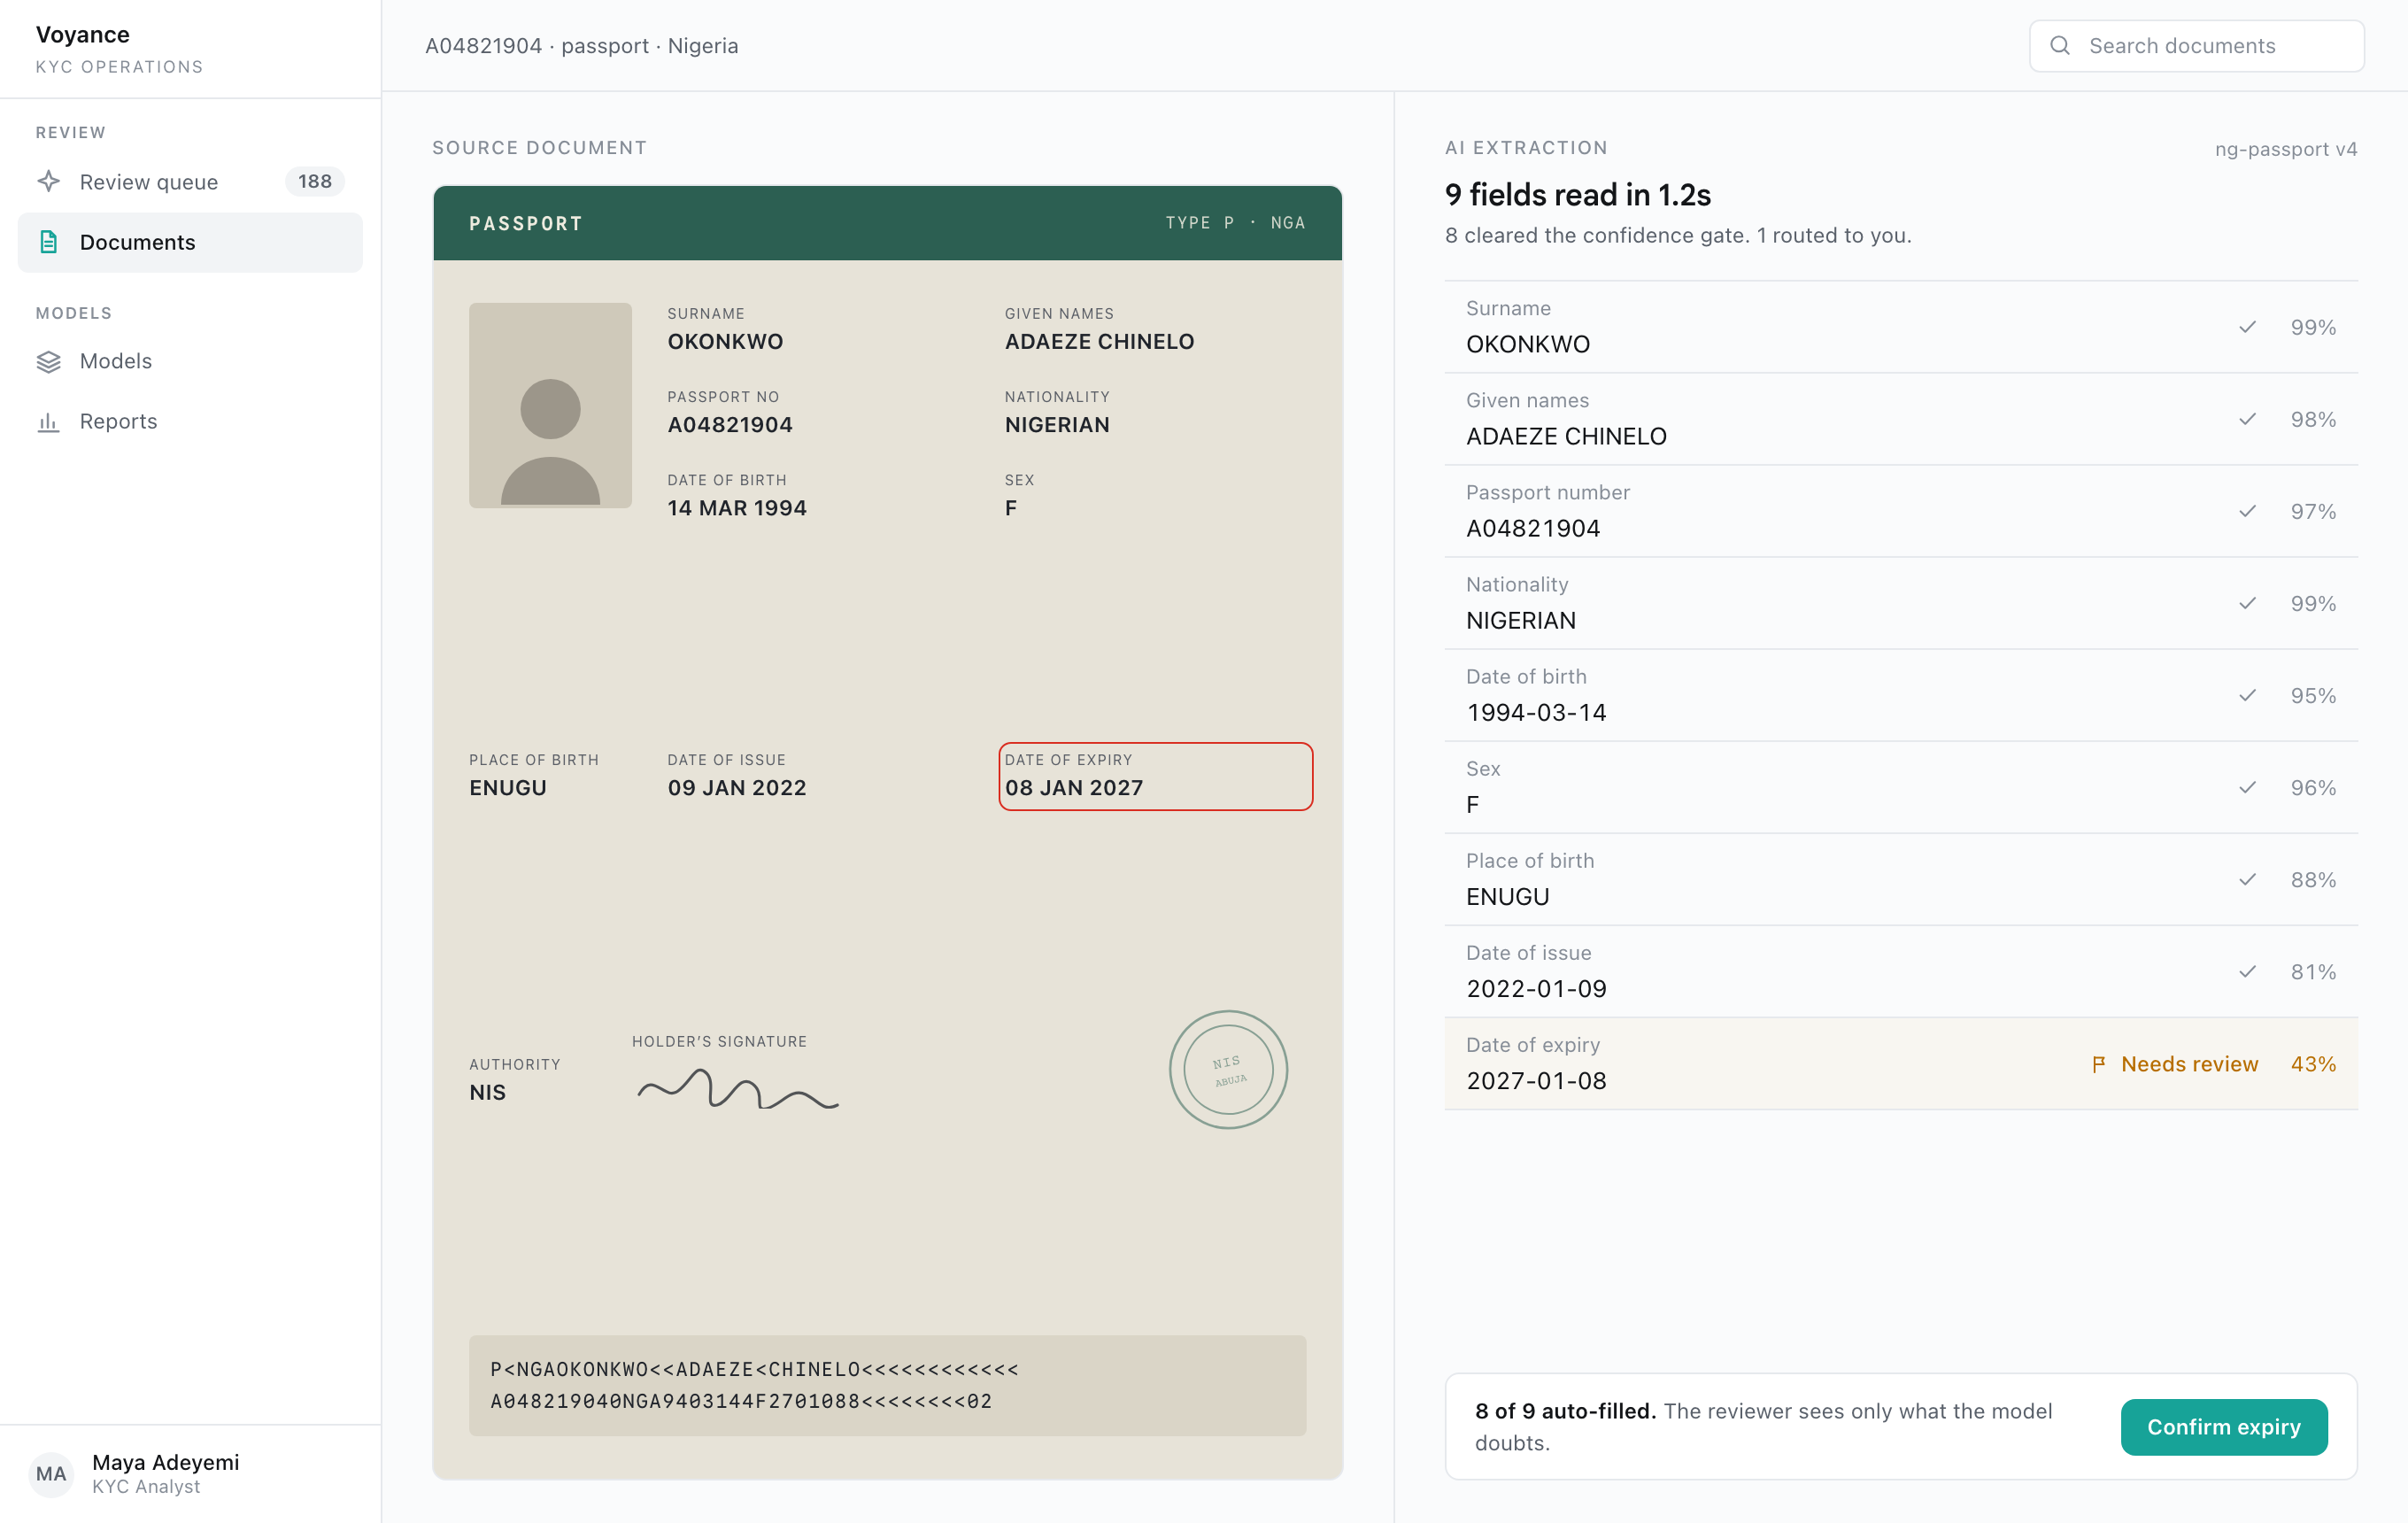Click the checkmark on Passport number row

2247,511
